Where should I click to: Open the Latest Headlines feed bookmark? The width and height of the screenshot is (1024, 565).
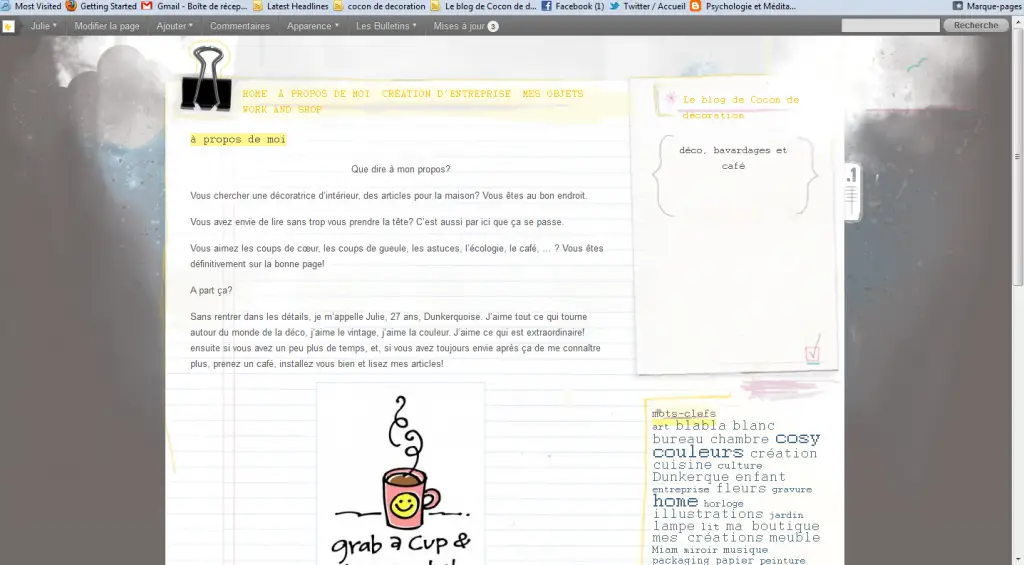[292, 6]
